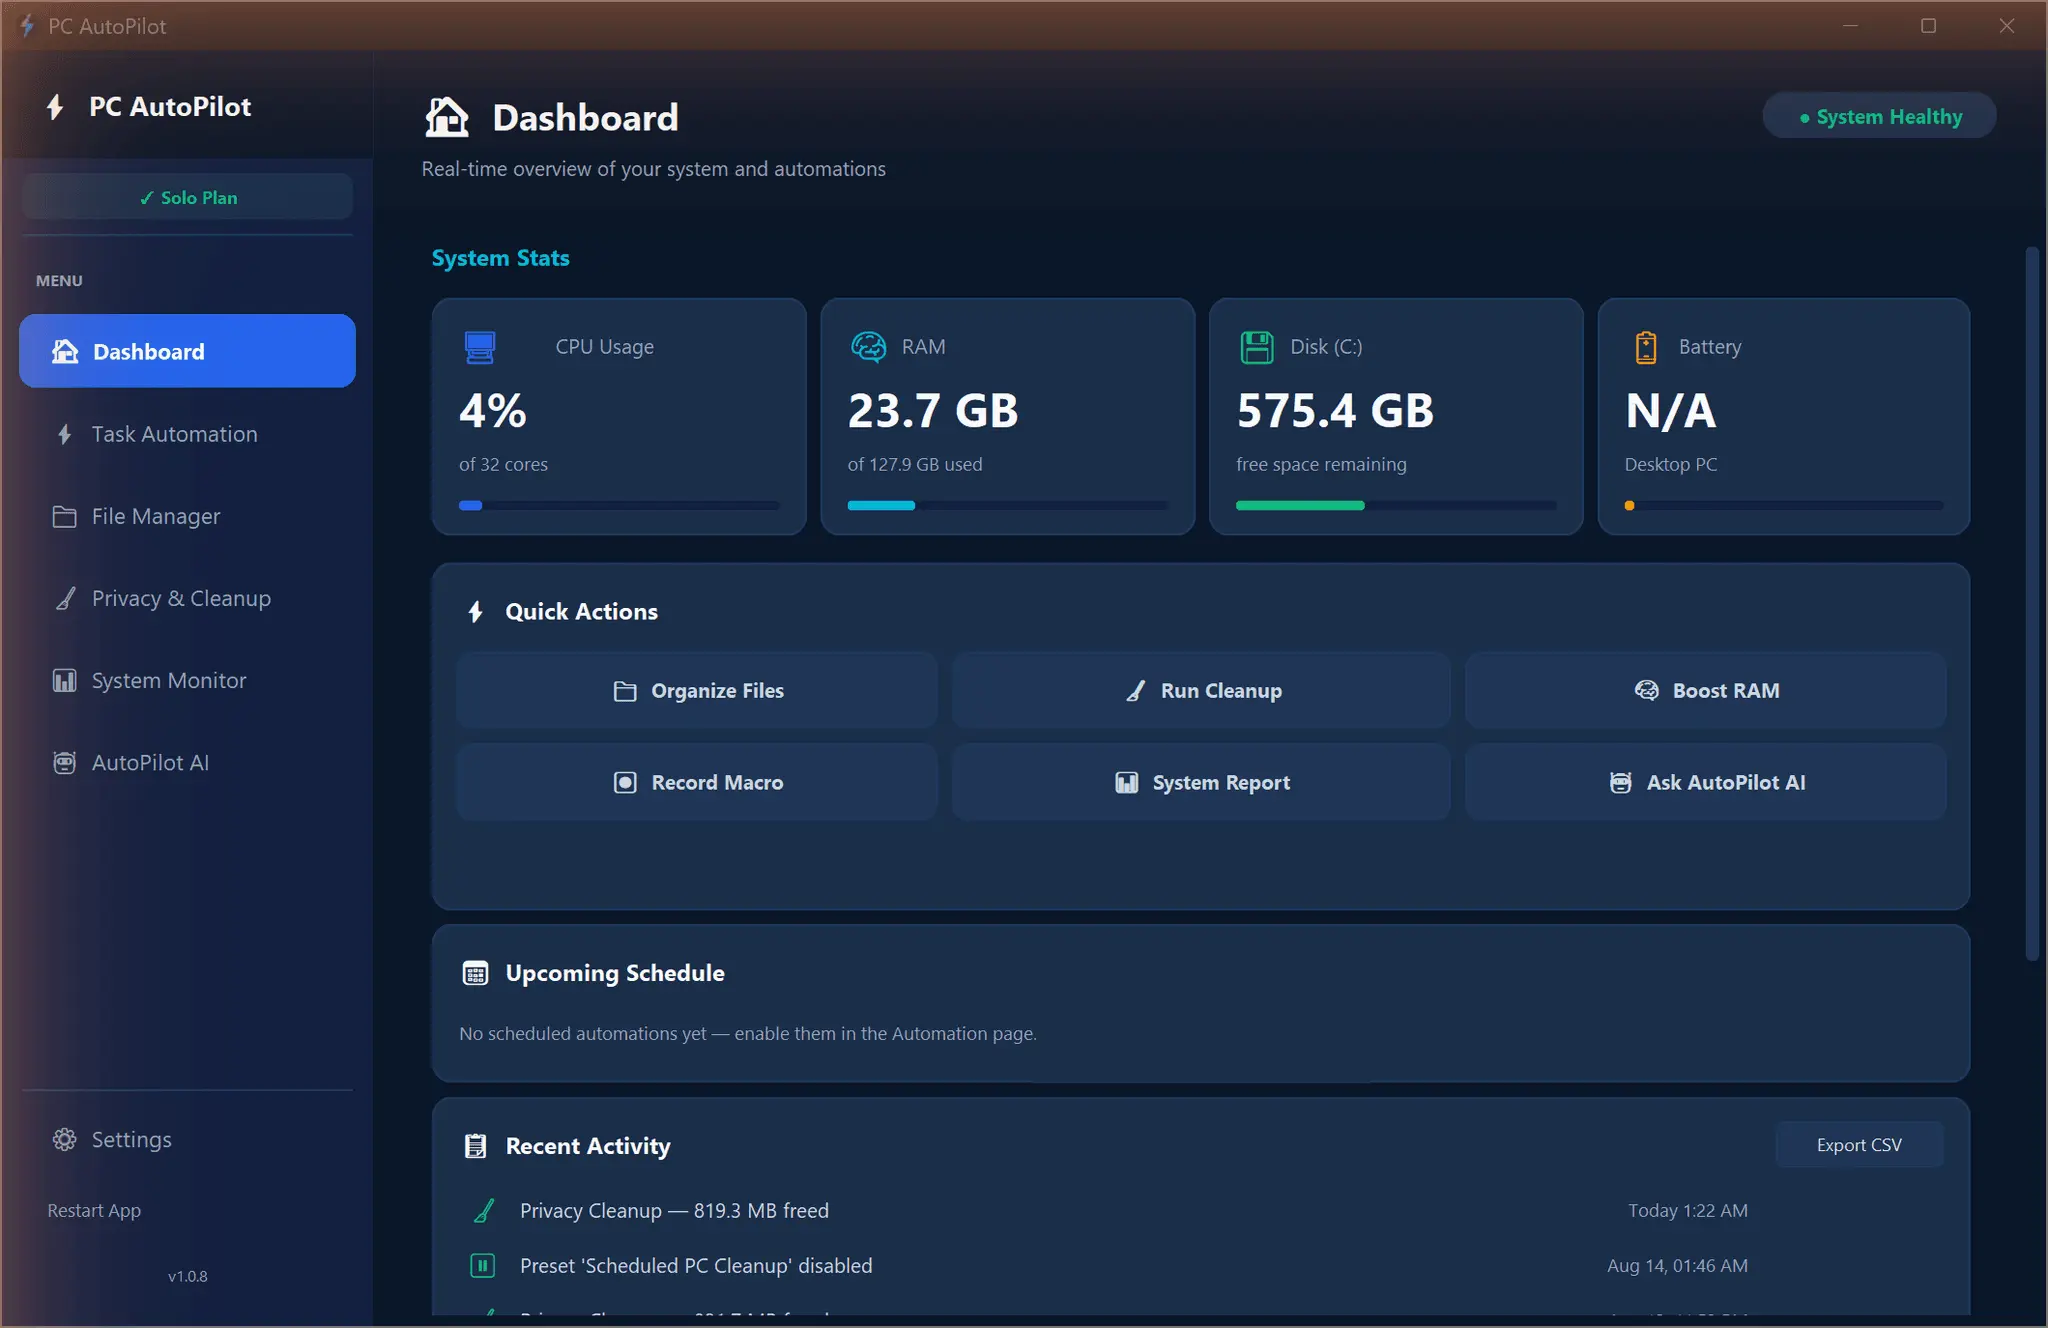Click the Privacy & Cleanup broom icon in the sidebar
Screen dimensions: 2048x1328
pyautogui.click(x=65, y=598)
